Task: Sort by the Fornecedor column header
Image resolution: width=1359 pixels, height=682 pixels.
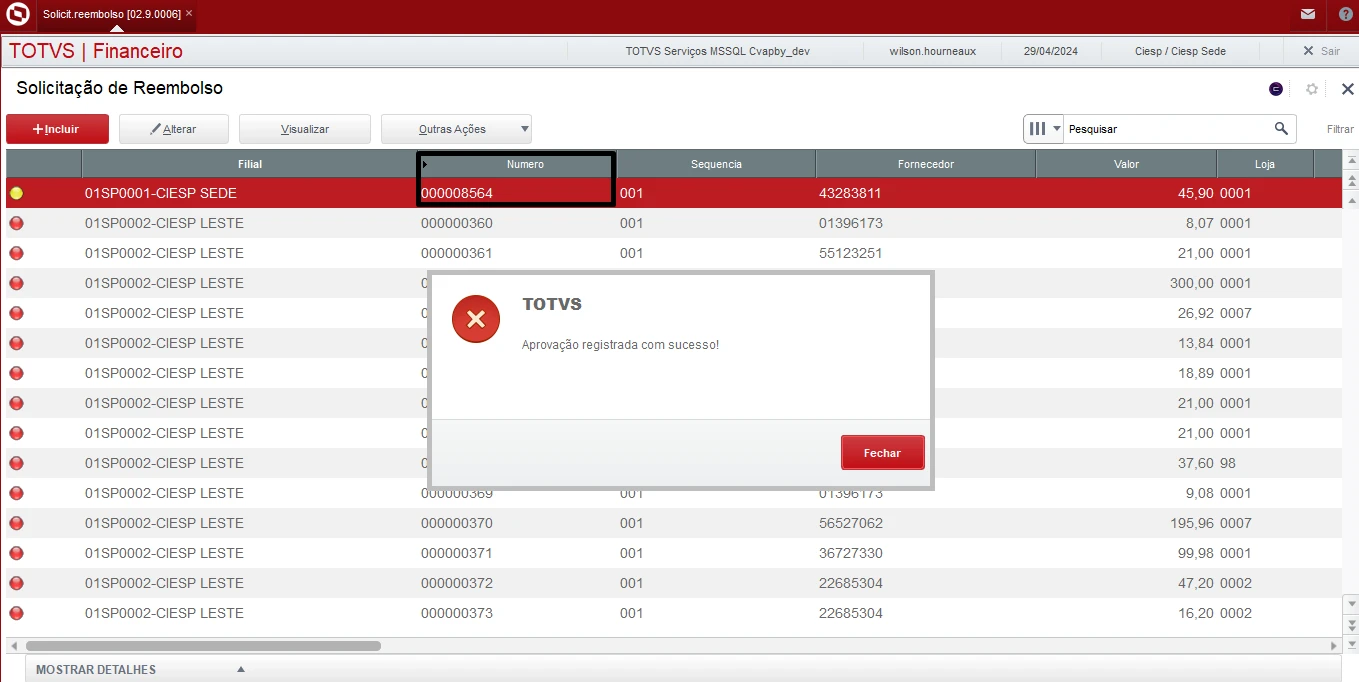Action: click(925, 164)
